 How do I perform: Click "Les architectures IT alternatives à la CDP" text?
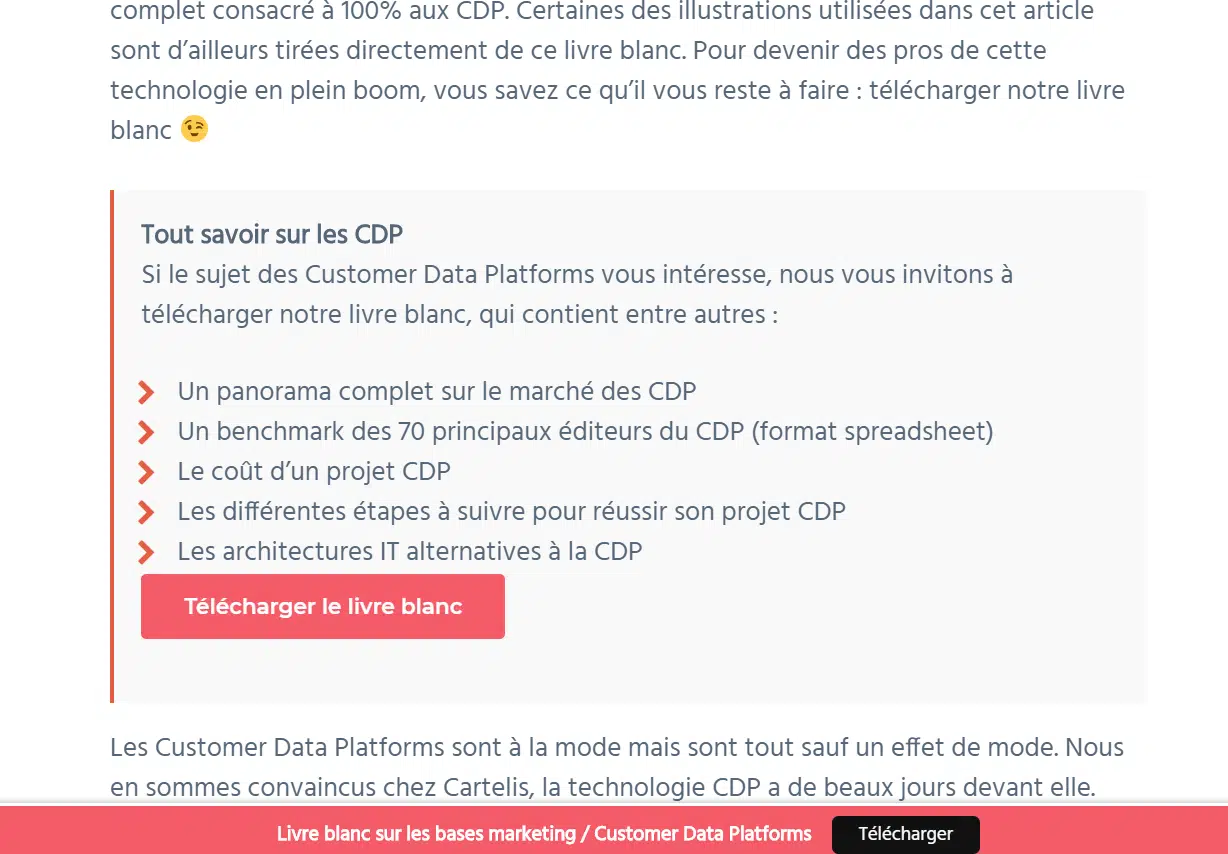(x=409, y=551)
